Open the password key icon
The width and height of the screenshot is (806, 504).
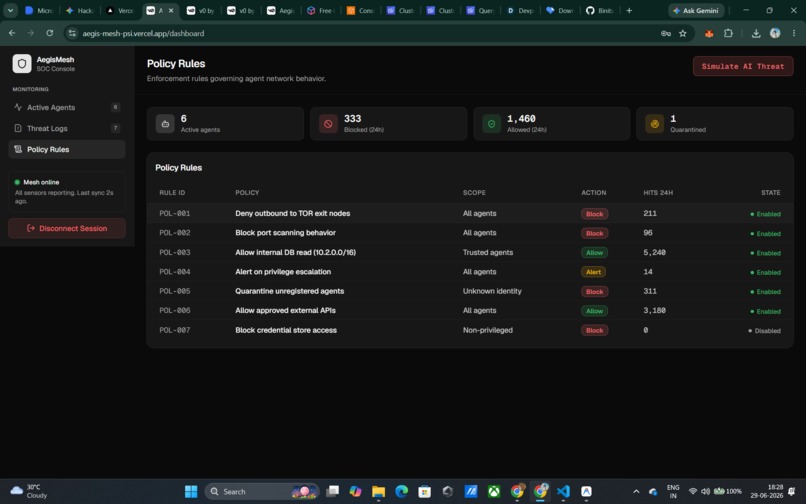point(666,33)
